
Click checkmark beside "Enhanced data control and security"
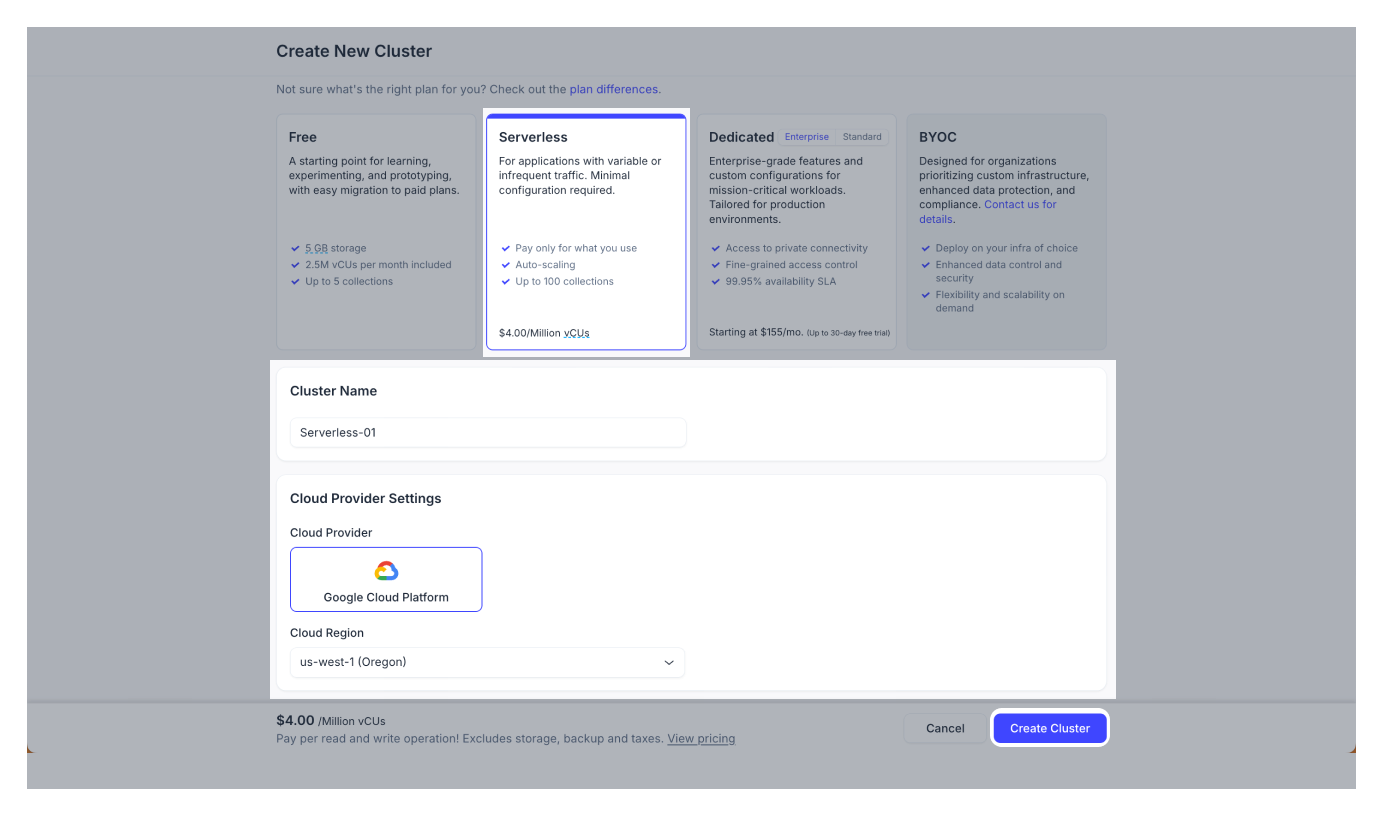926,265
